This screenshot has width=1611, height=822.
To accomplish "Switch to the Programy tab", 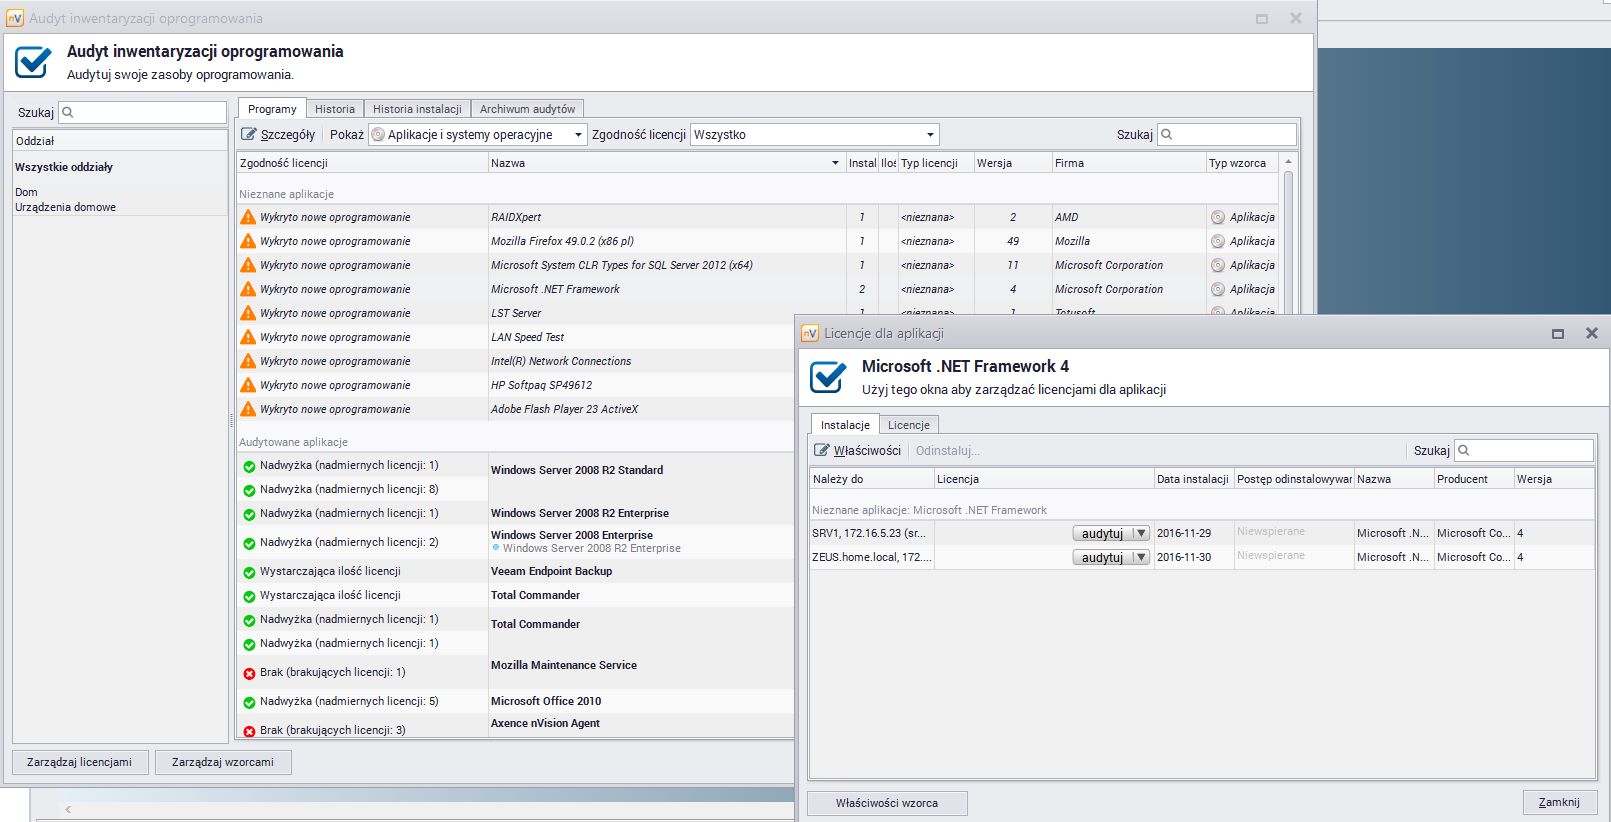I will click(x=272, y=109).
